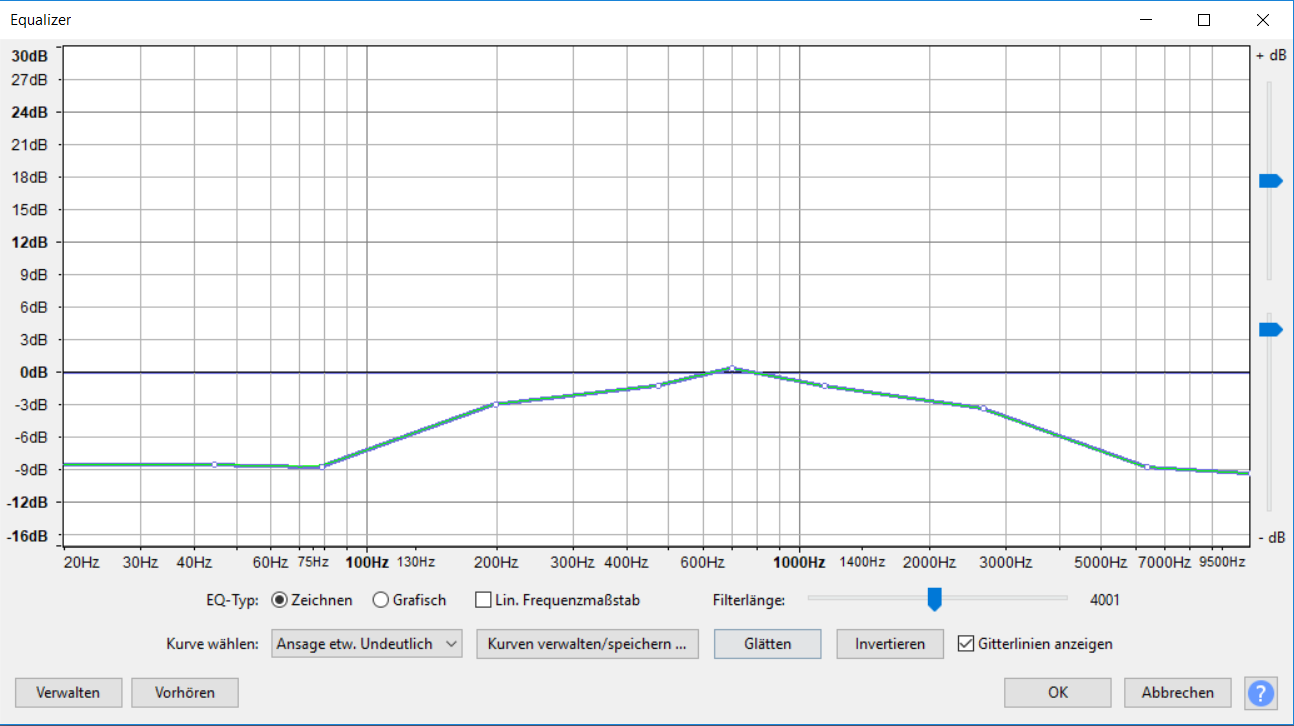Cancel the dialog with Abbrechen

pos(1177,693)
